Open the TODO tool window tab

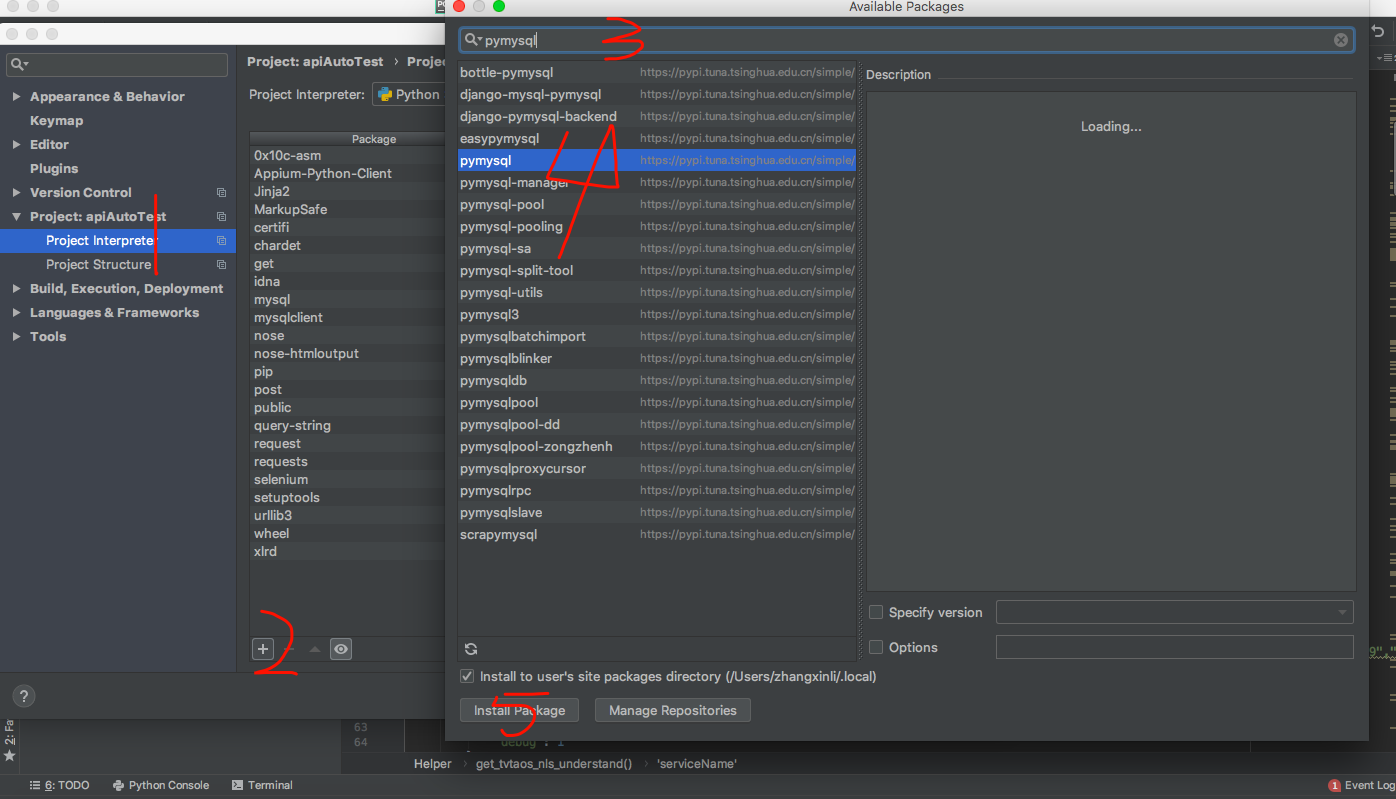point(60,786)
